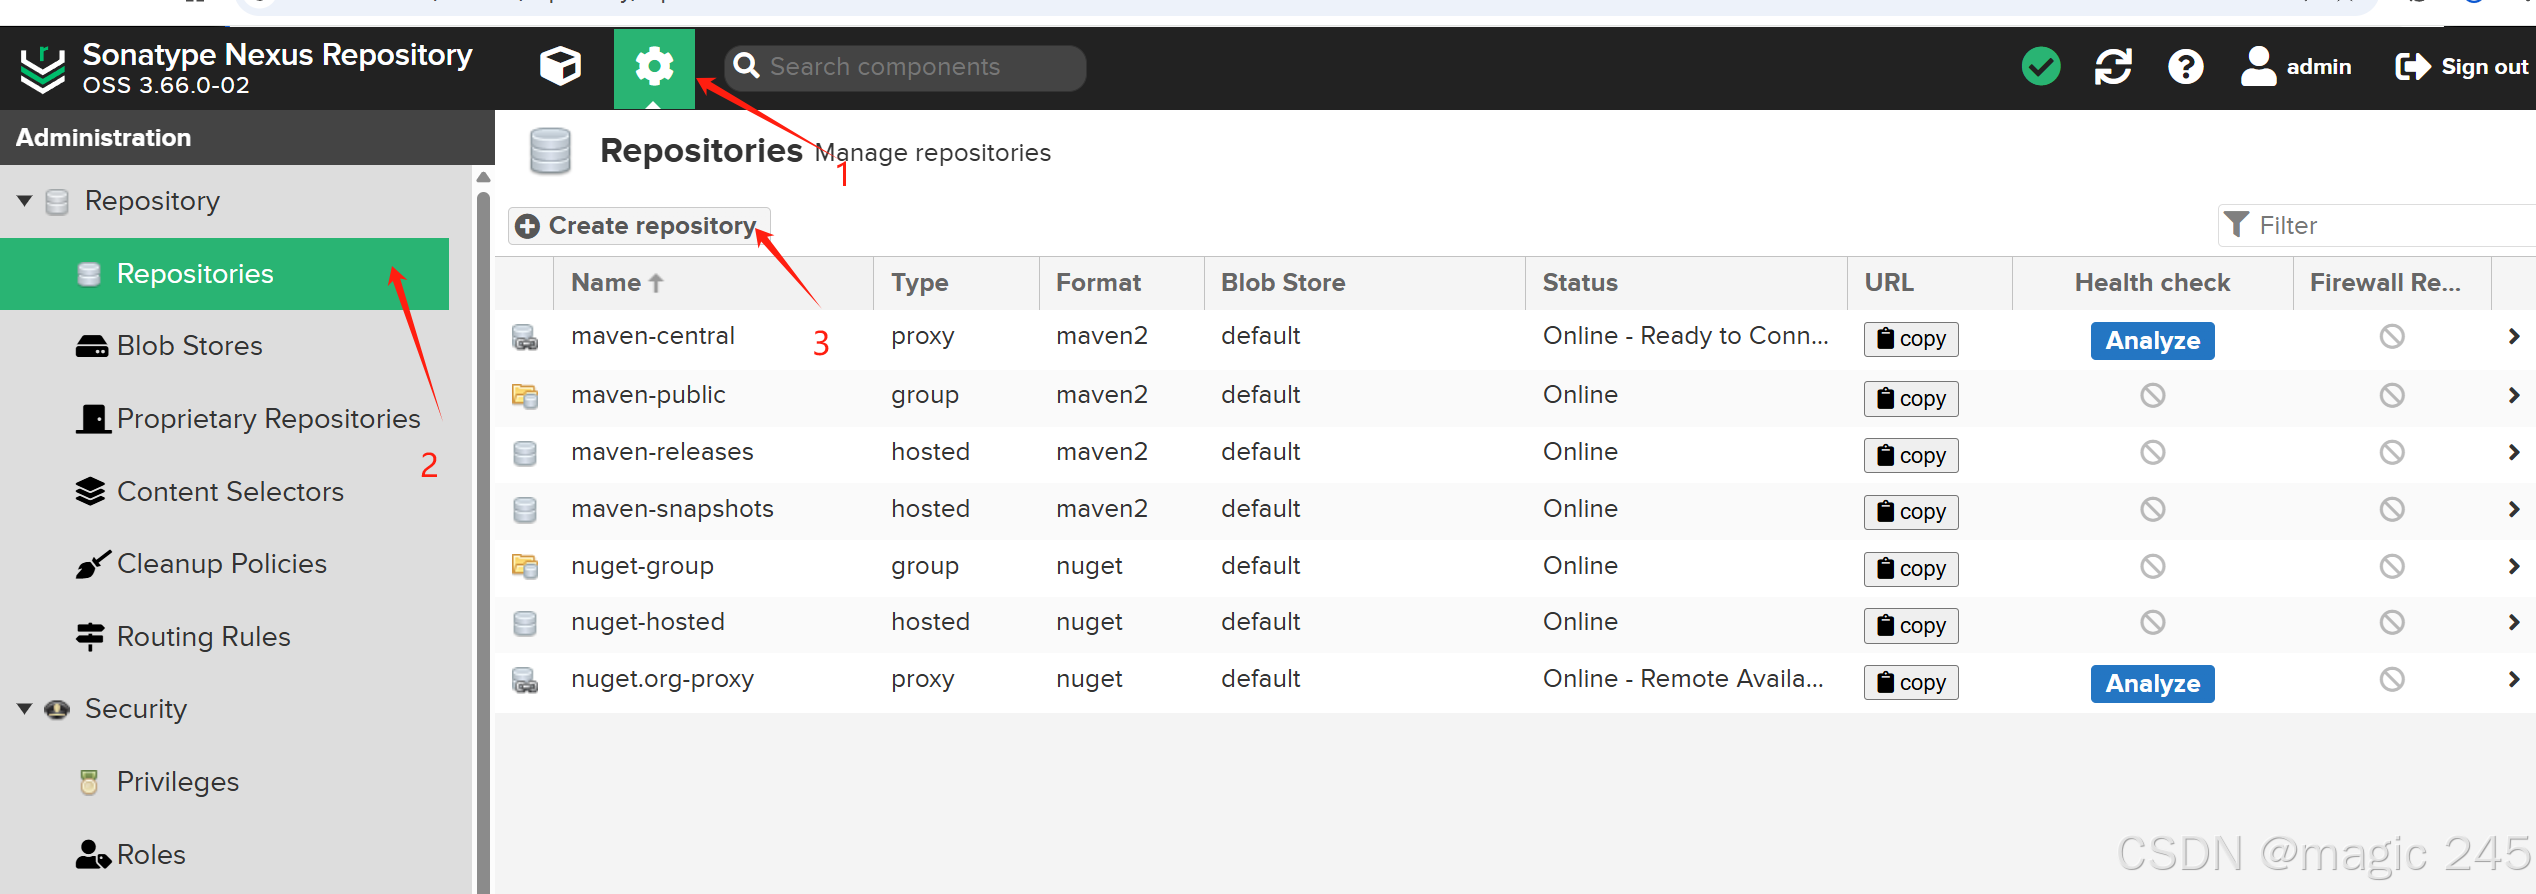The image size is (2536, 894).
Task: Select the nuget-hosted repository name
Action: point(648,622)
